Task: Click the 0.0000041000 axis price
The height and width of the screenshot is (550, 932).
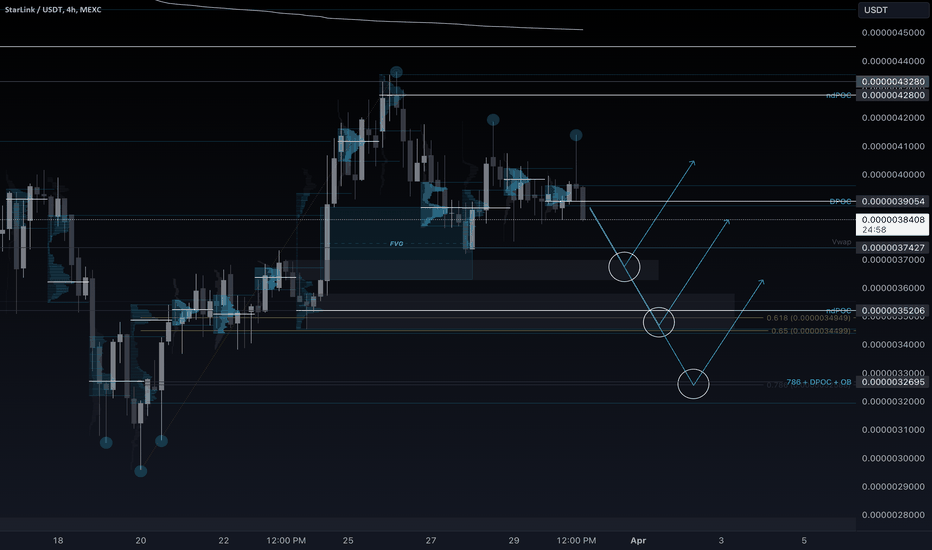Action: point(893,146)
